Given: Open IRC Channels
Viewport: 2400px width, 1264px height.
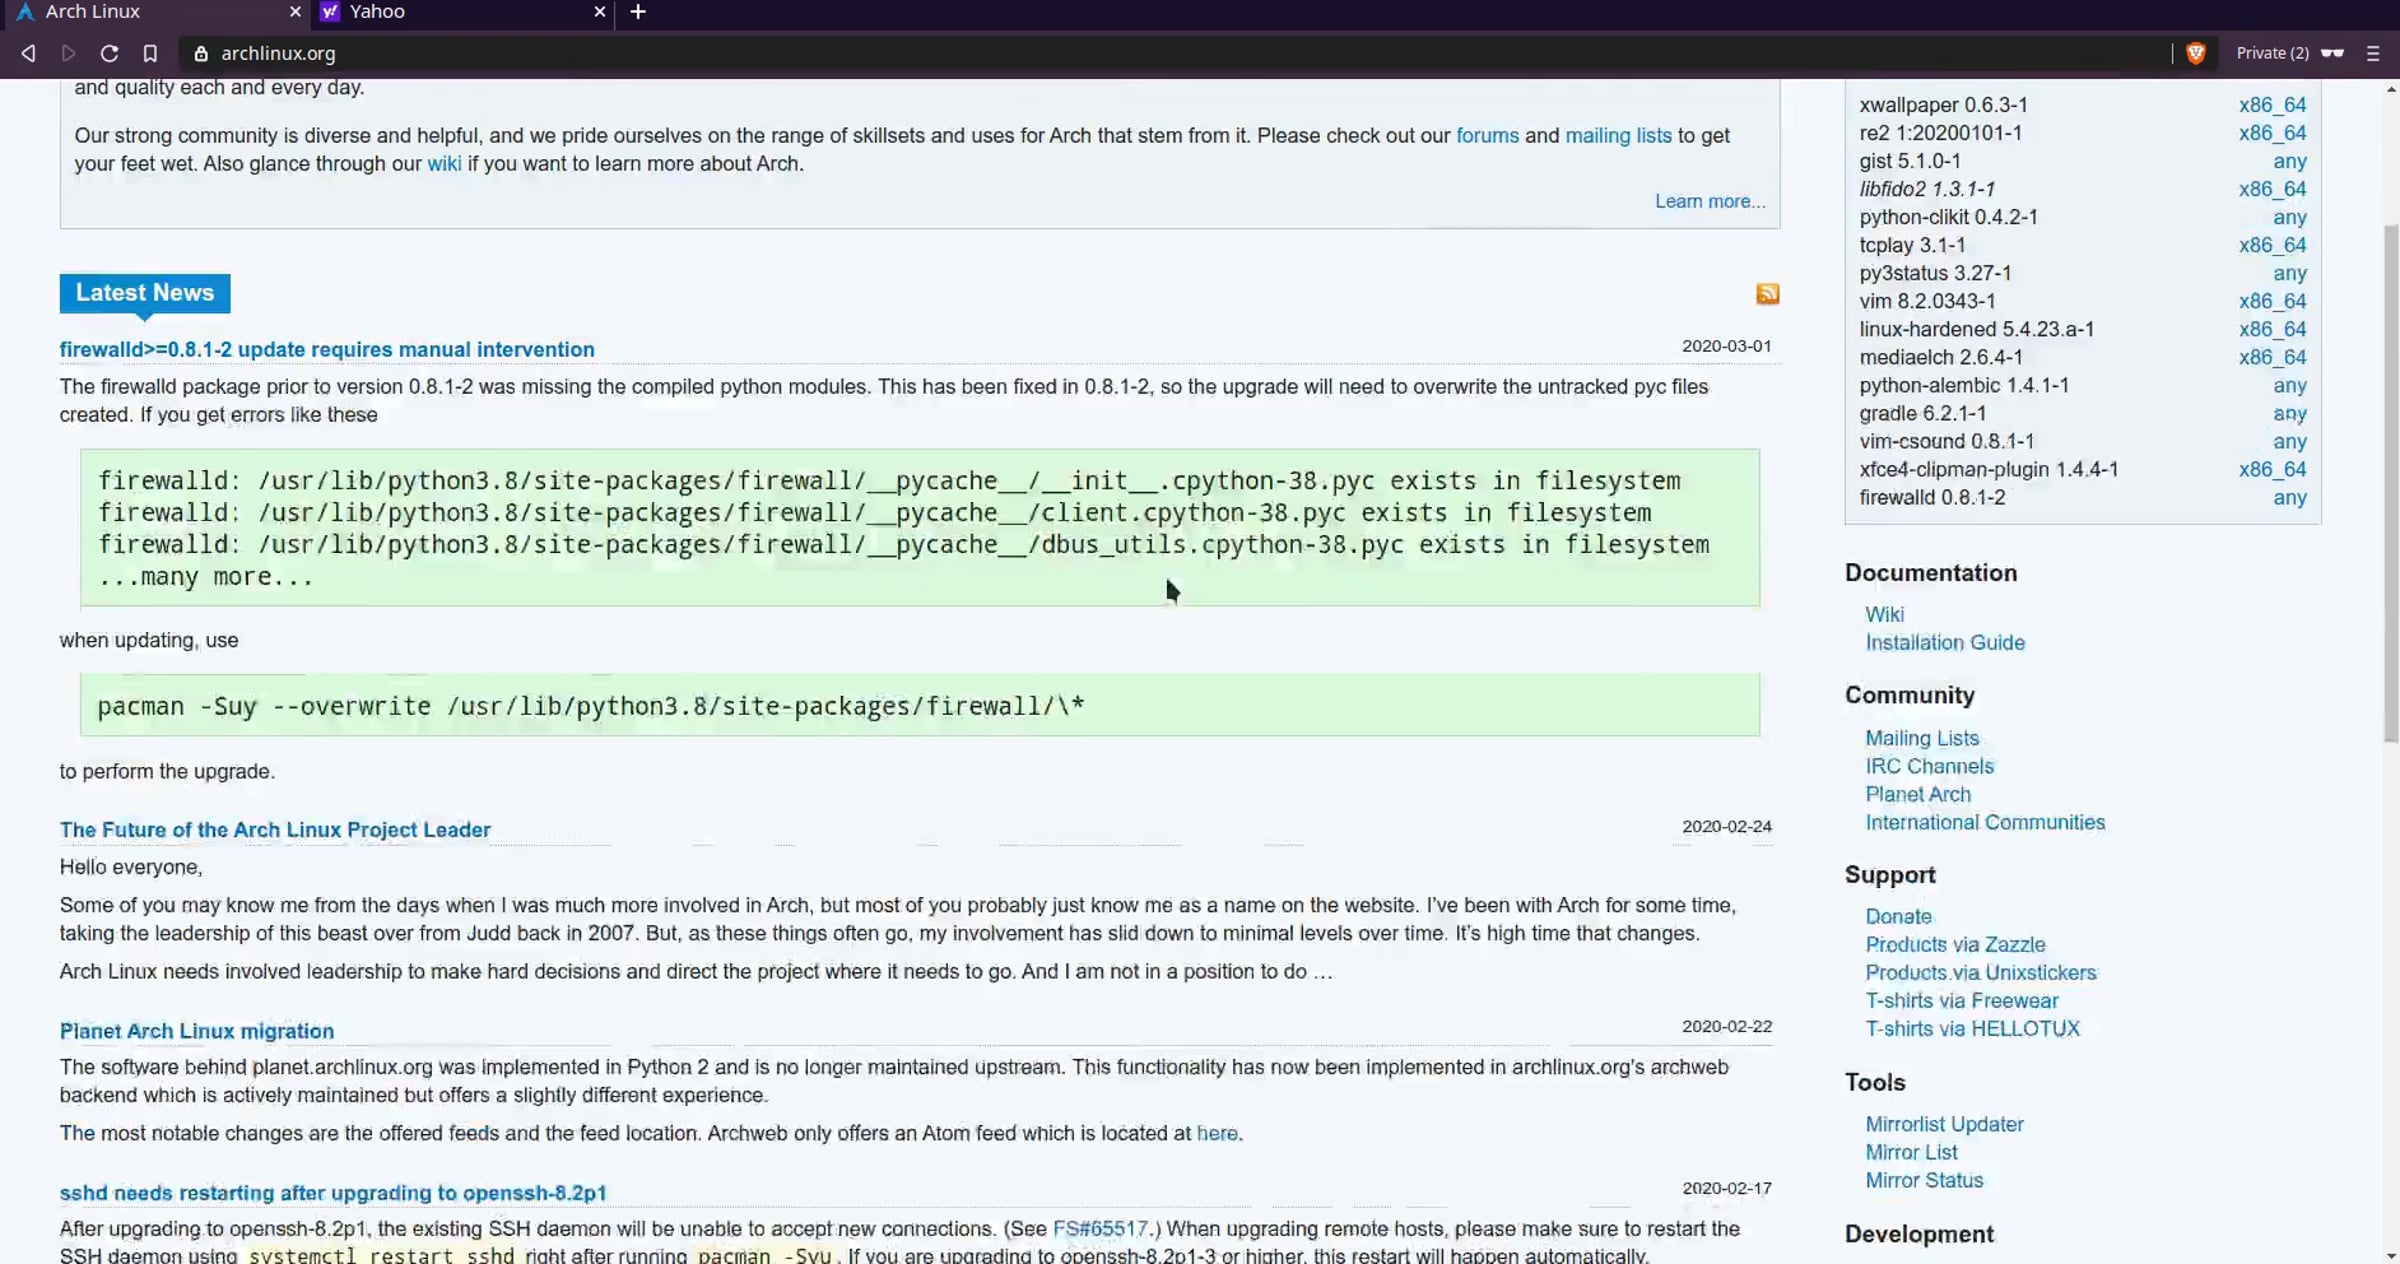Looking at the screenshot, I should click(x=1929, y=766).
